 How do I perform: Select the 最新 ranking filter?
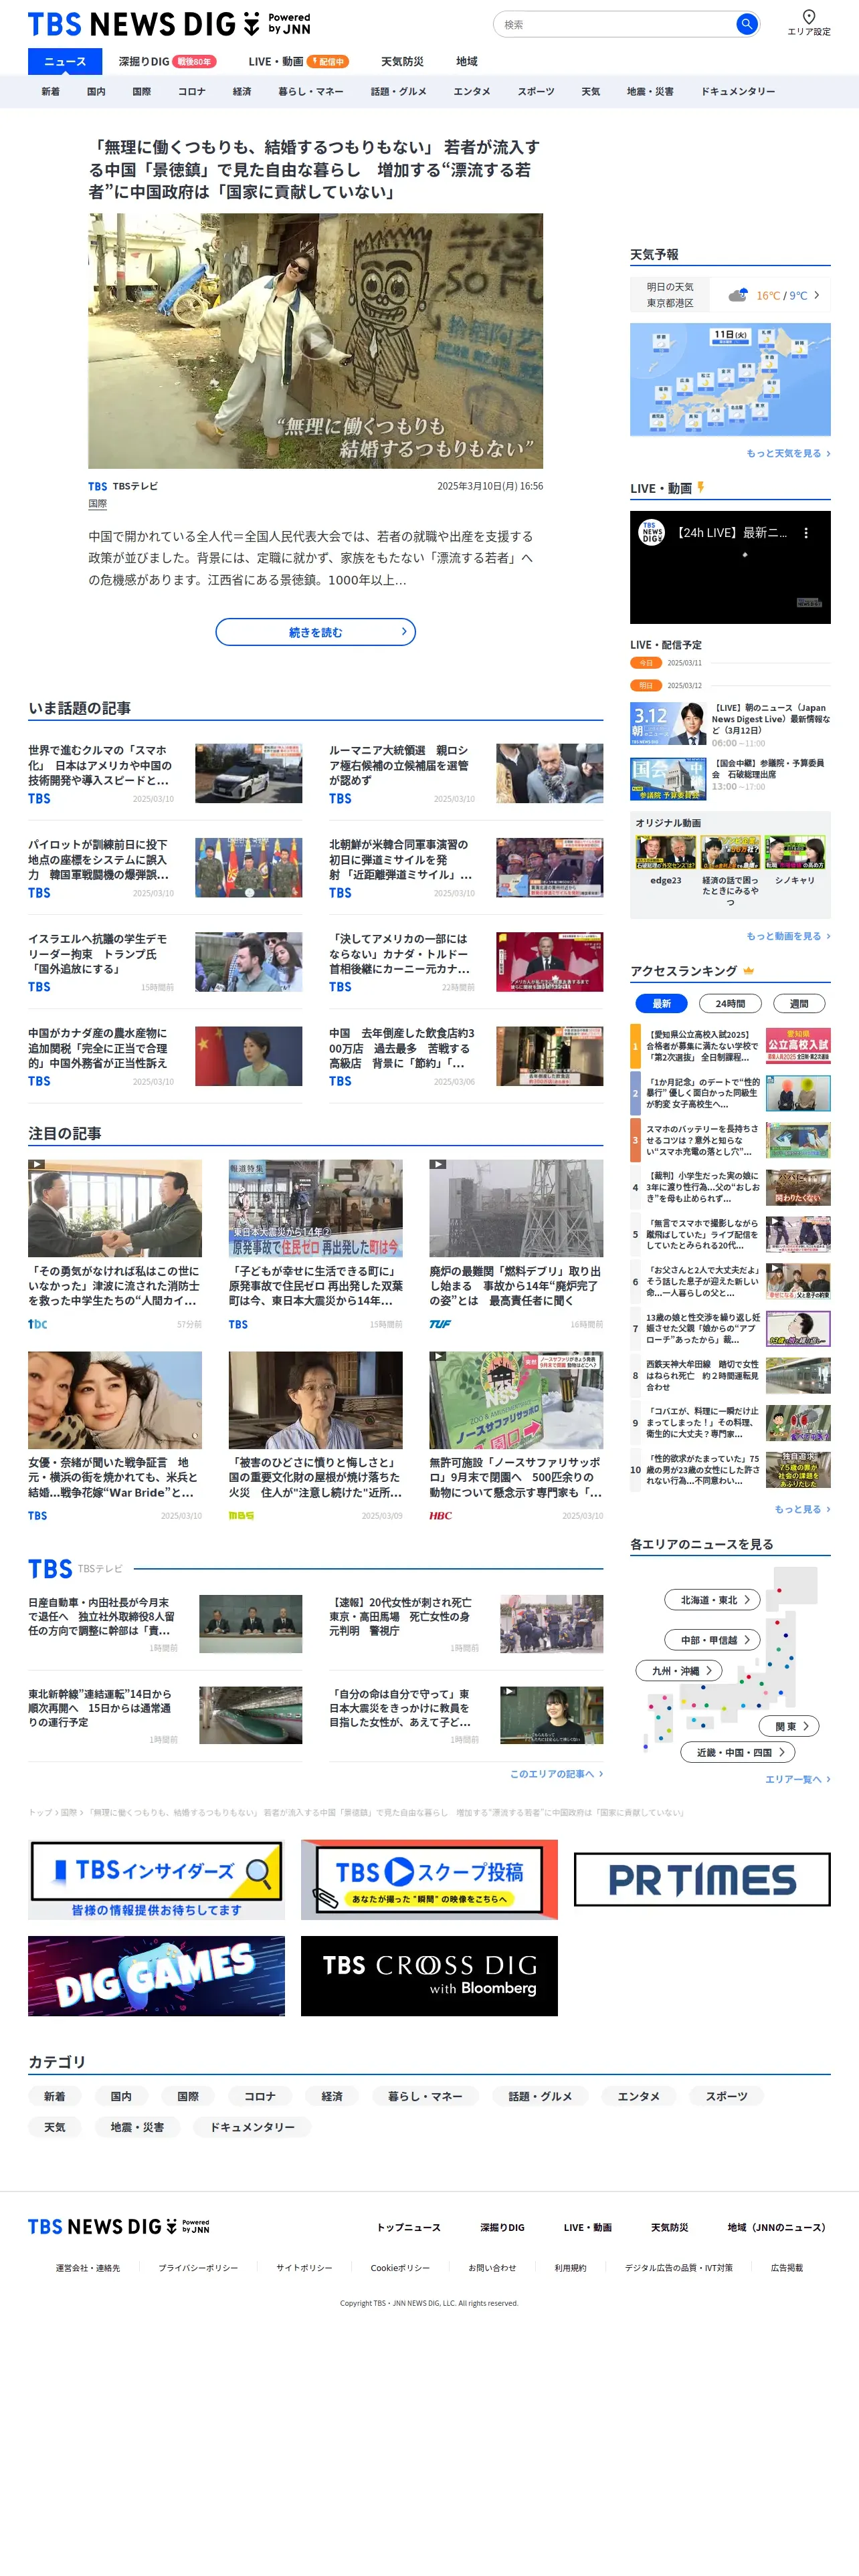point(661,1003)
